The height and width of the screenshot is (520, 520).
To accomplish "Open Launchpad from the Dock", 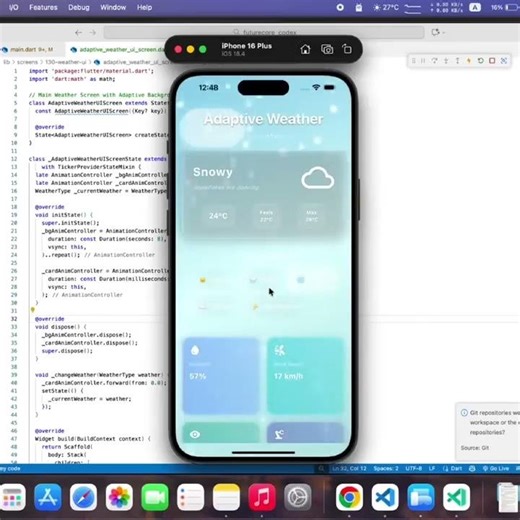I will click(x=13, y=497).
